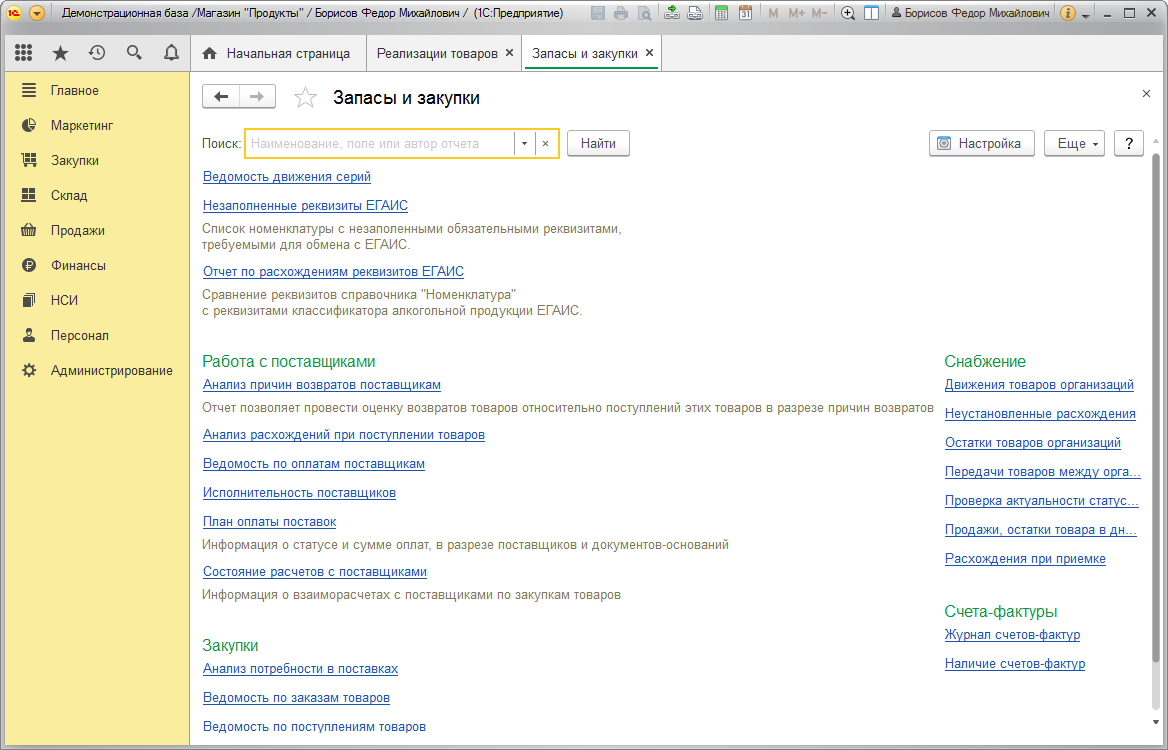Open the notifications bell
Viewport: 1168px width, 750px height.
tap(171, 53)
